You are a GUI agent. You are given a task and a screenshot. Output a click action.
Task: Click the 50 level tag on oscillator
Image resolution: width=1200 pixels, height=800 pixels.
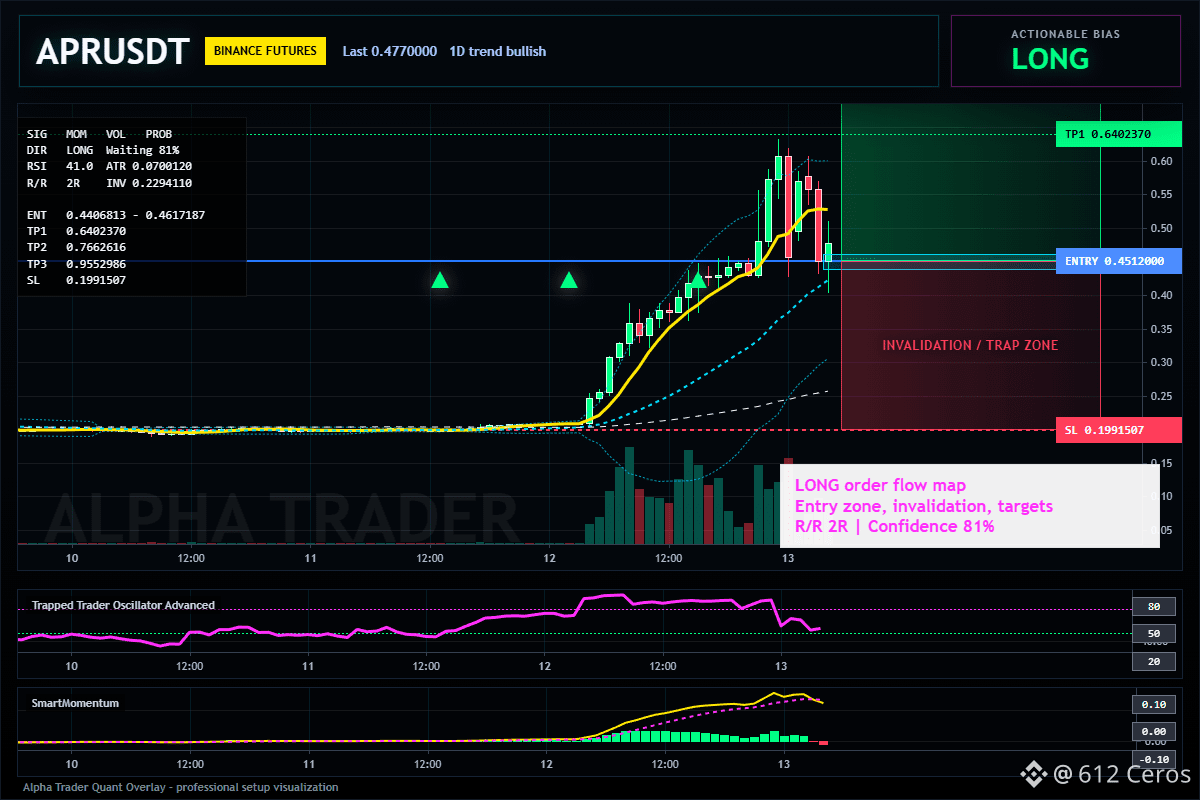(1153, 634)
